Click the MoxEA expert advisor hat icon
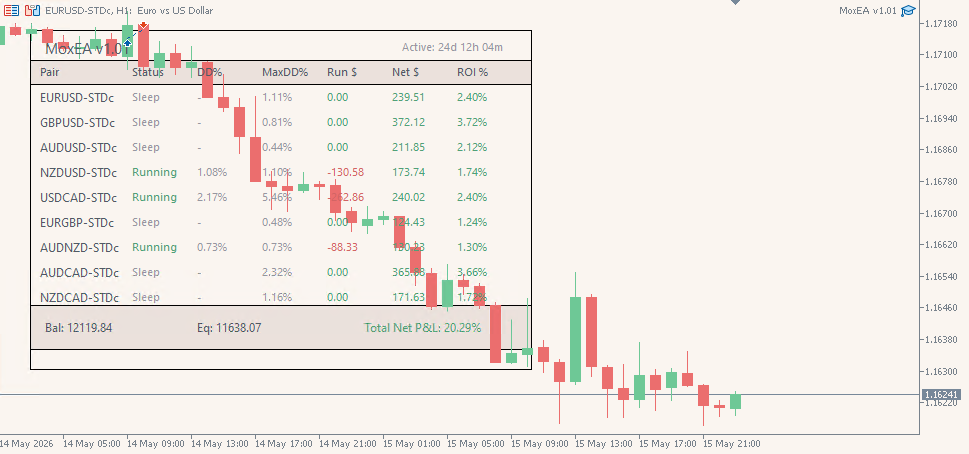This screenshot has height=454, width=969. (x=908, y=11)
